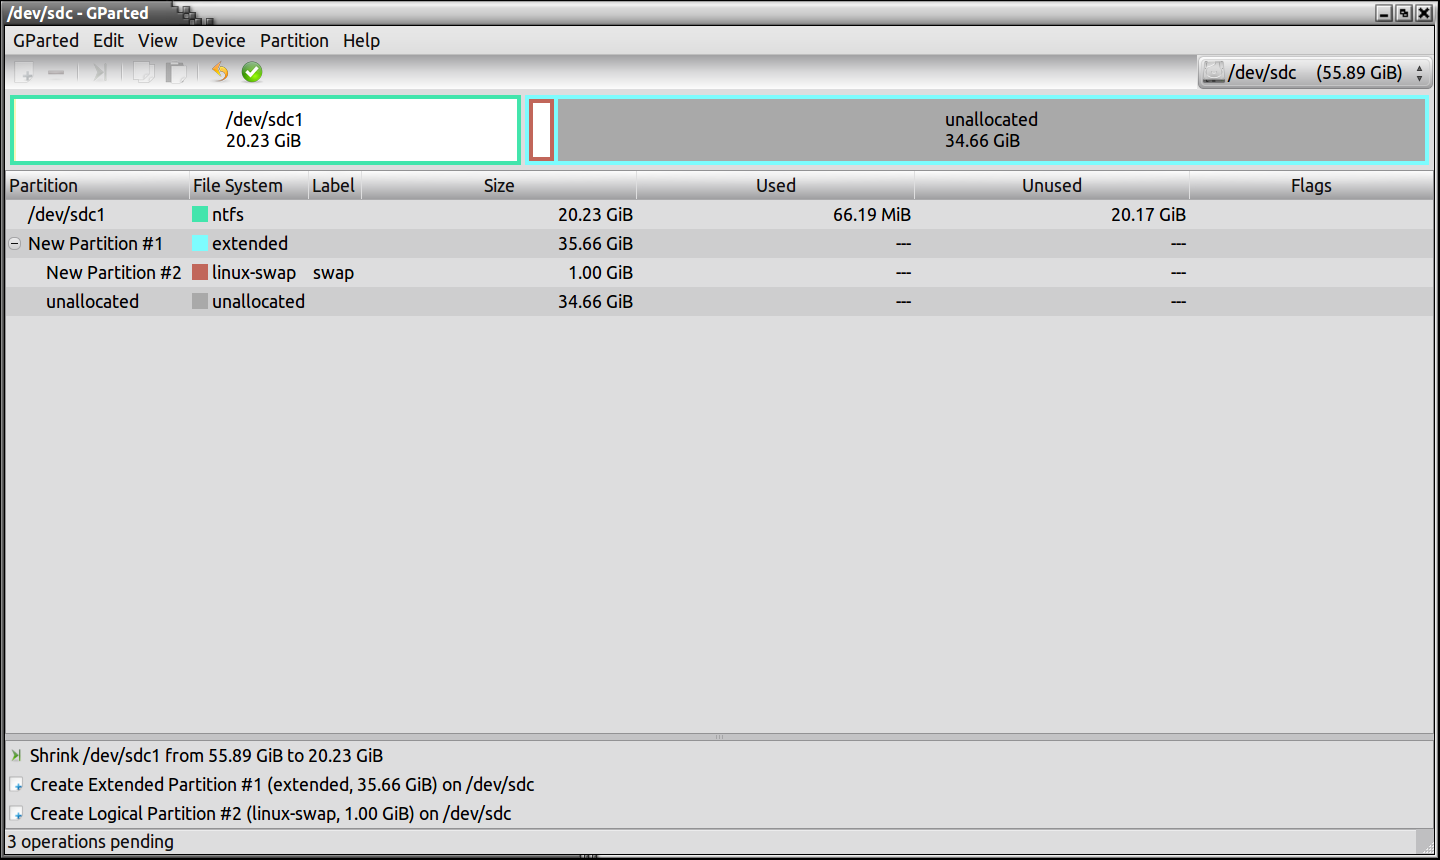Click the Unused column header

tap(1052, 186)
